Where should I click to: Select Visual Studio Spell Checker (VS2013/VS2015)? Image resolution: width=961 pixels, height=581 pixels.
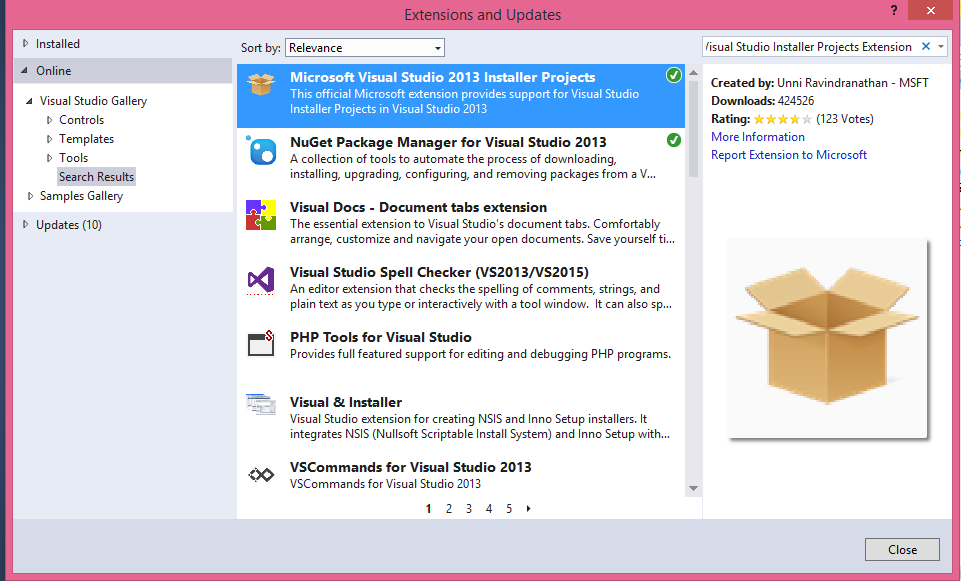[439, 272]
